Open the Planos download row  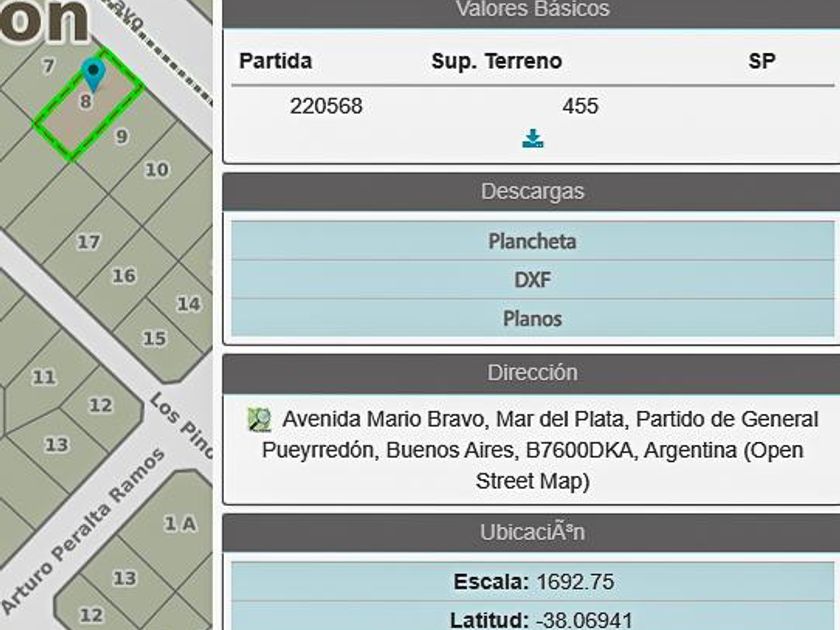coord(532,318)
